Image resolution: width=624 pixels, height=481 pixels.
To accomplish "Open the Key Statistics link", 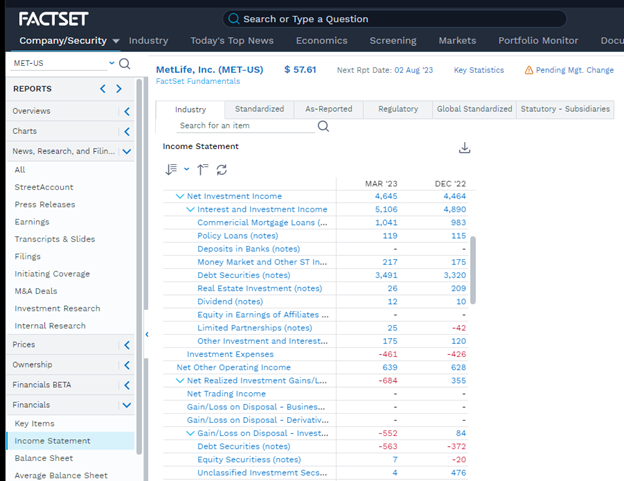I will click(x=479, y=70).
